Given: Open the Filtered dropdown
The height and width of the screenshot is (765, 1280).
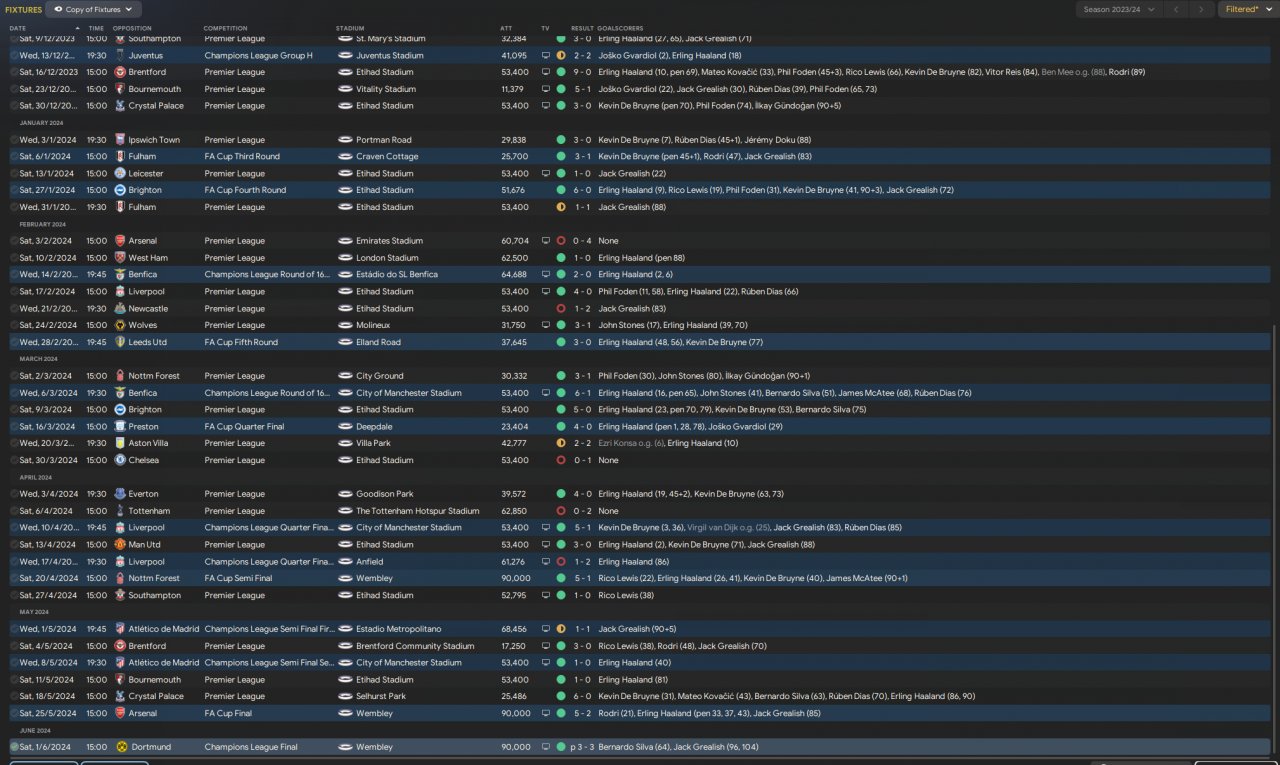Looking at the screenshot, I should click(1248, 9).
